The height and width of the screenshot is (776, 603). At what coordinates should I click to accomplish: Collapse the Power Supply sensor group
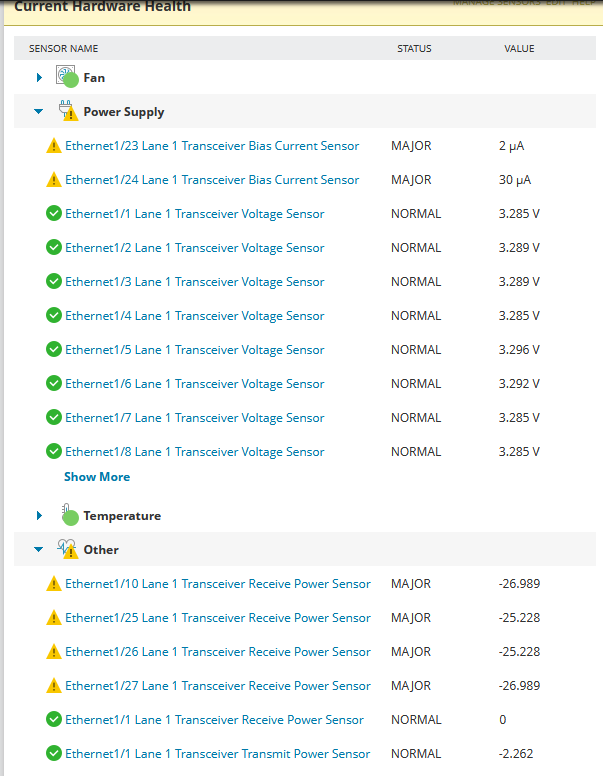pos(39,112)
